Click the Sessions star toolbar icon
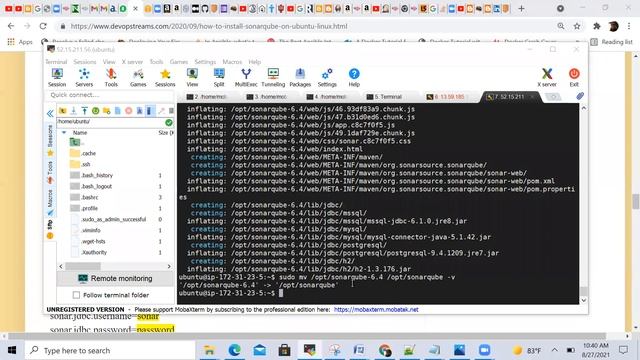Image resolution: width=640 pixels, height=360 pixels. tap(165, 77)
